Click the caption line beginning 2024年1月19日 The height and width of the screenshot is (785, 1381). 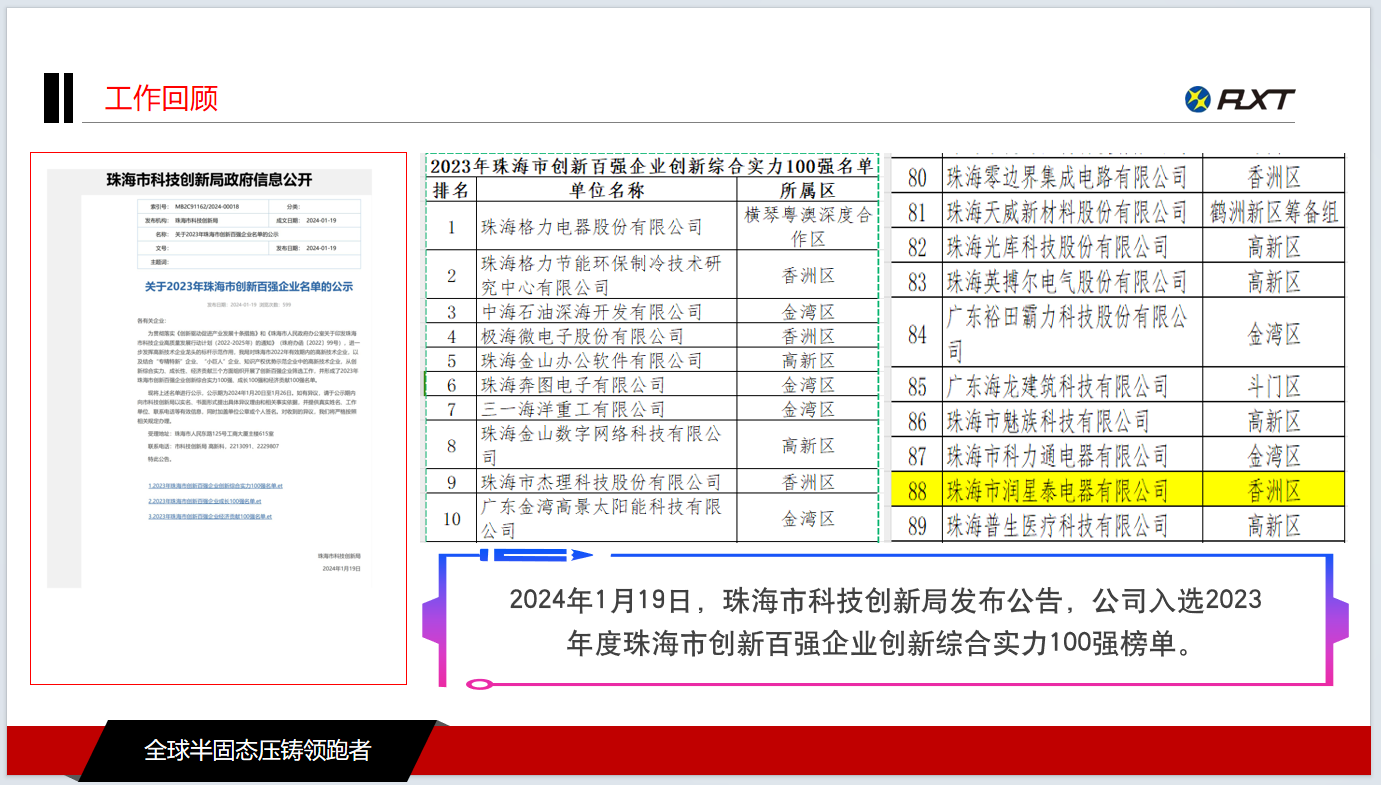pyautogui.click(x=885, y=600)
